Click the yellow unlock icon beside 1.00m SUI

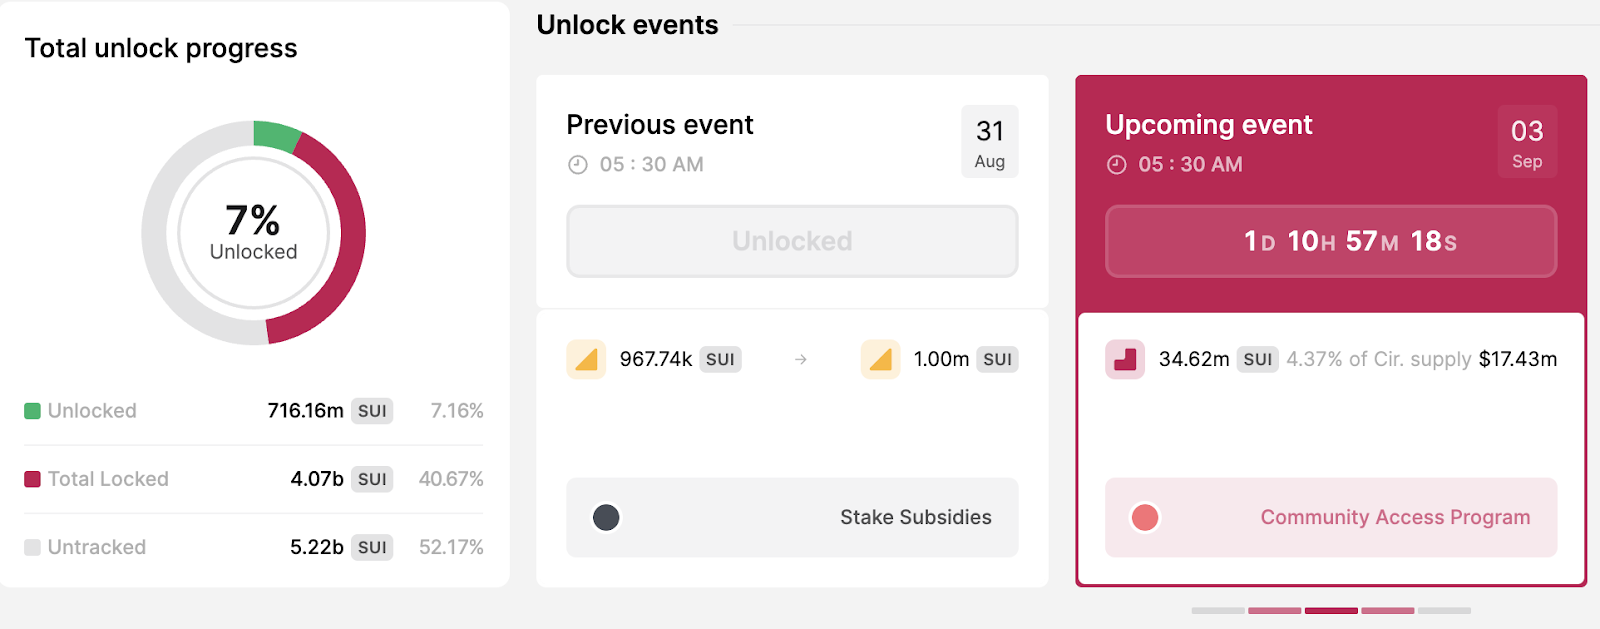pos(880,359)
